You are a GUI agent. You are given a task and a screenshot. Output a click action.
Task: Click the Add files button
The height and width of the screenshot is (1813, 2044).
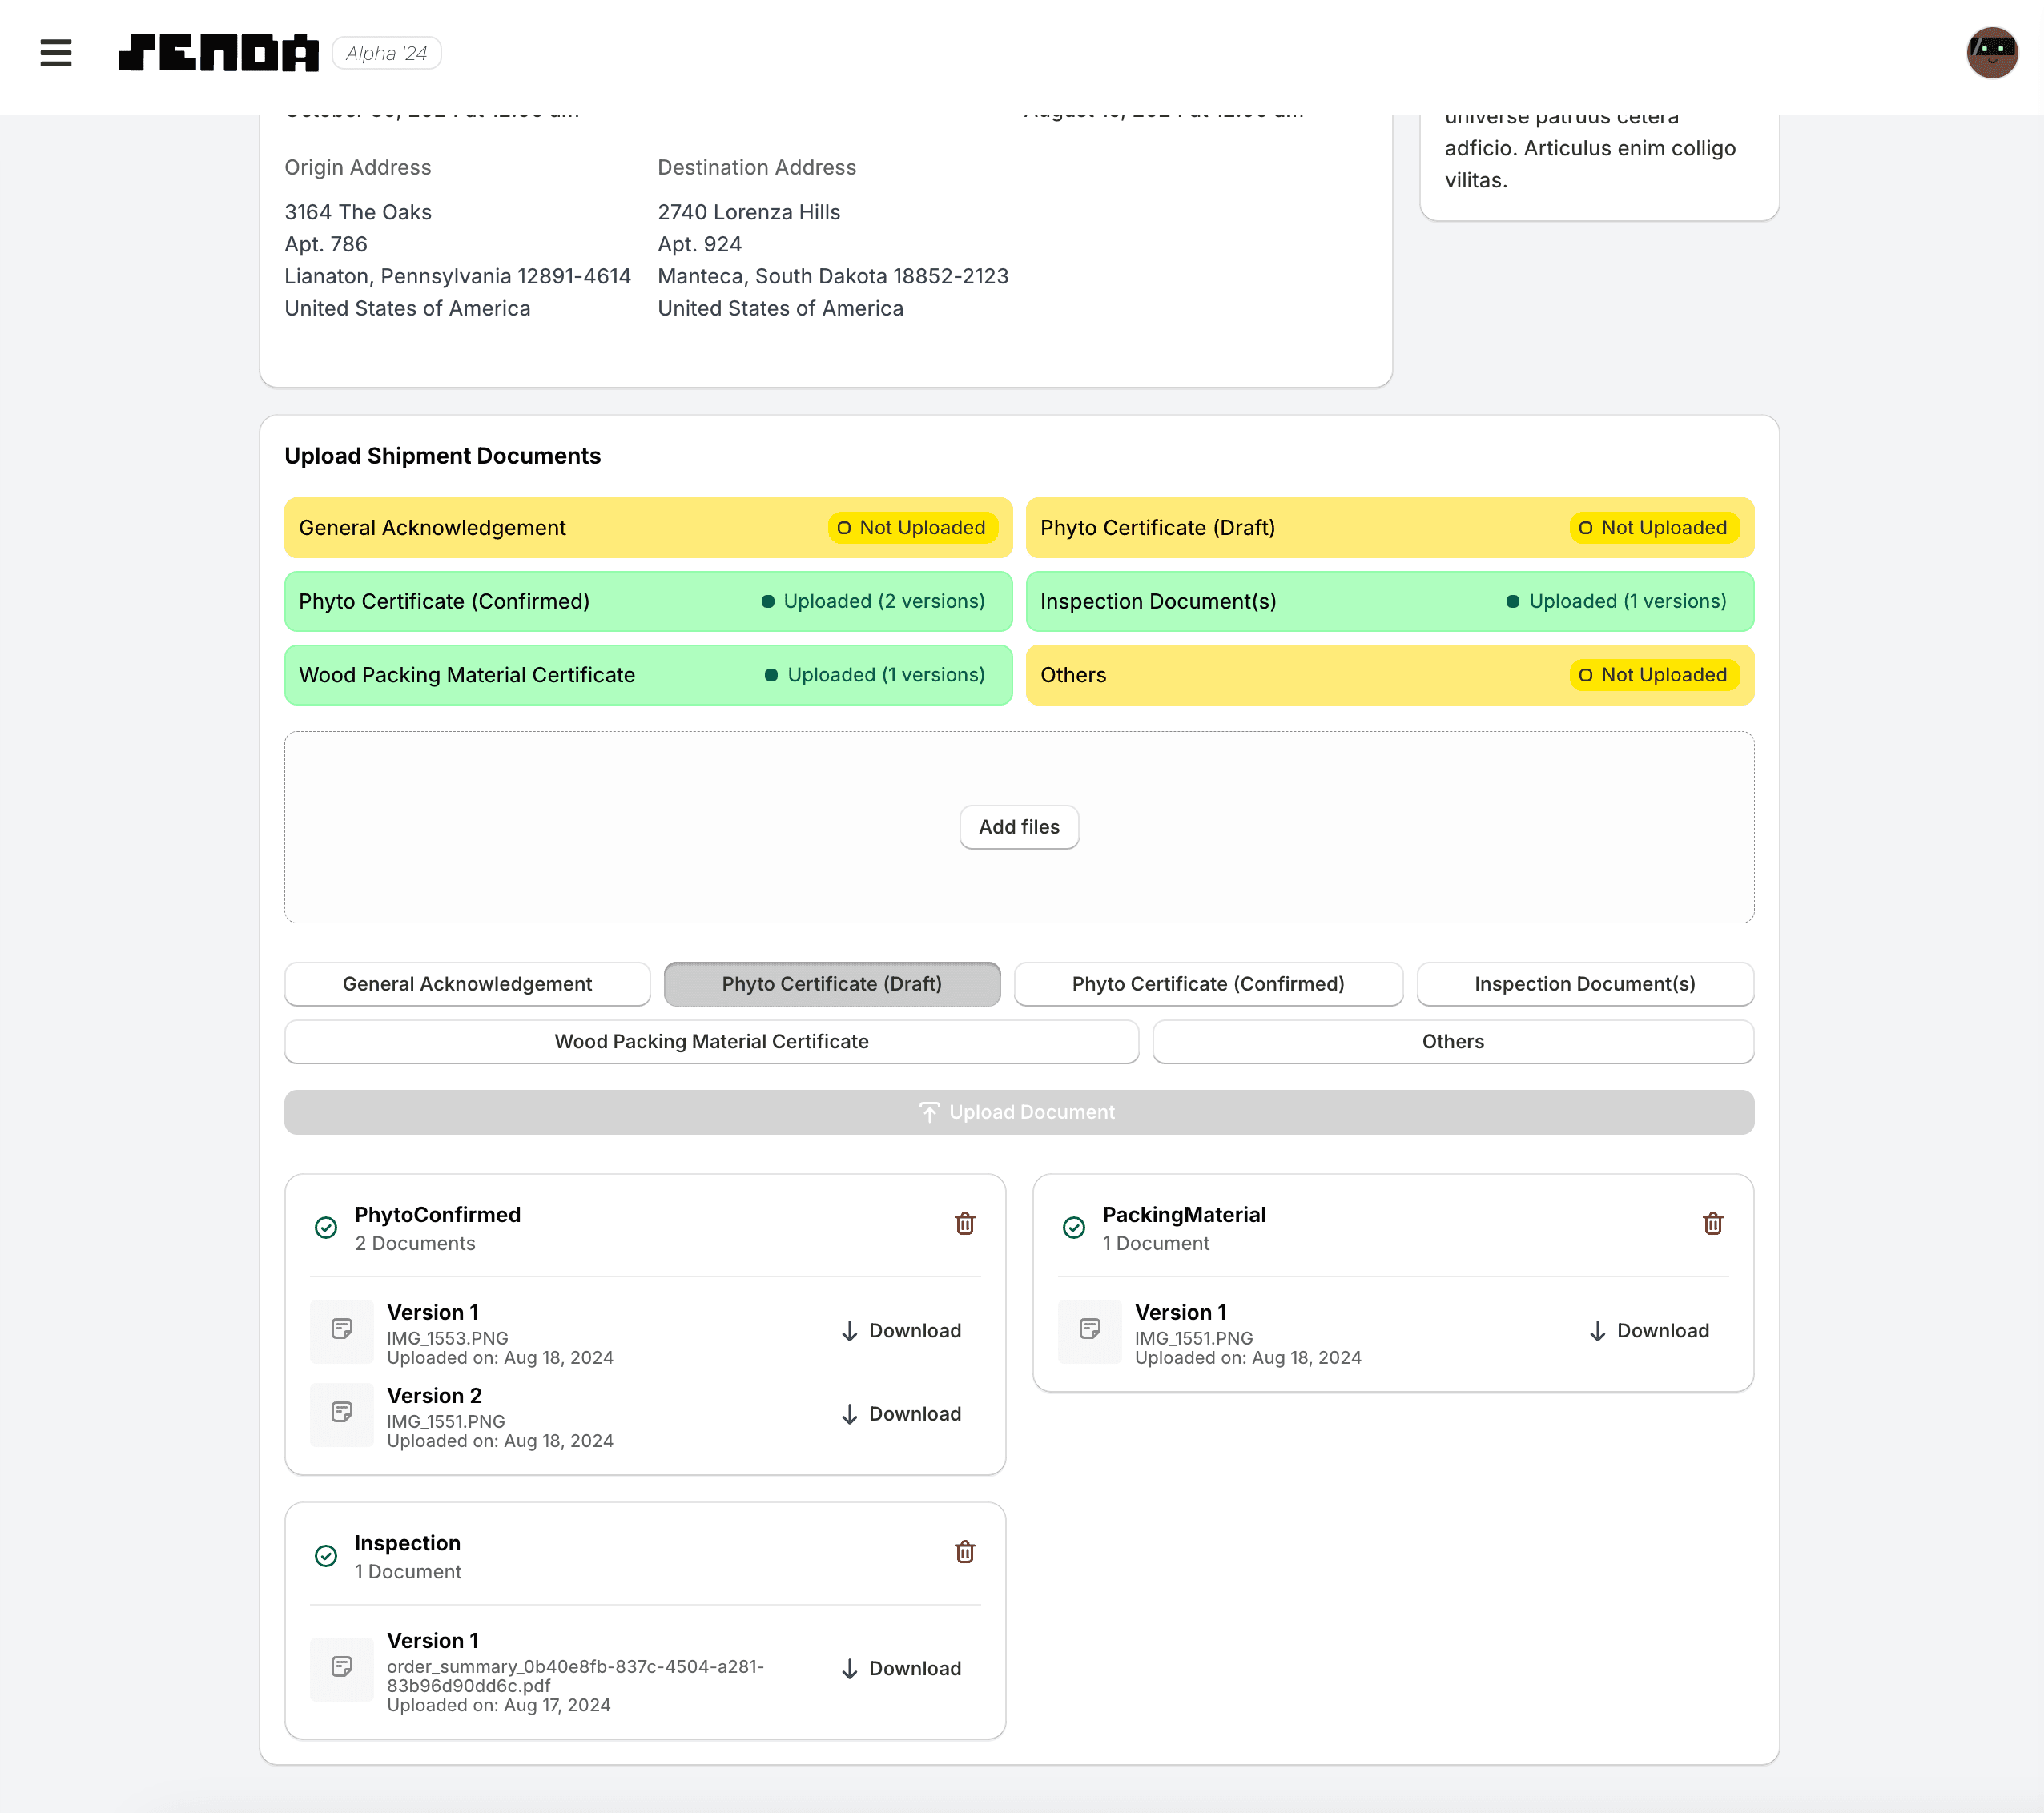(x=1018, y=826)
